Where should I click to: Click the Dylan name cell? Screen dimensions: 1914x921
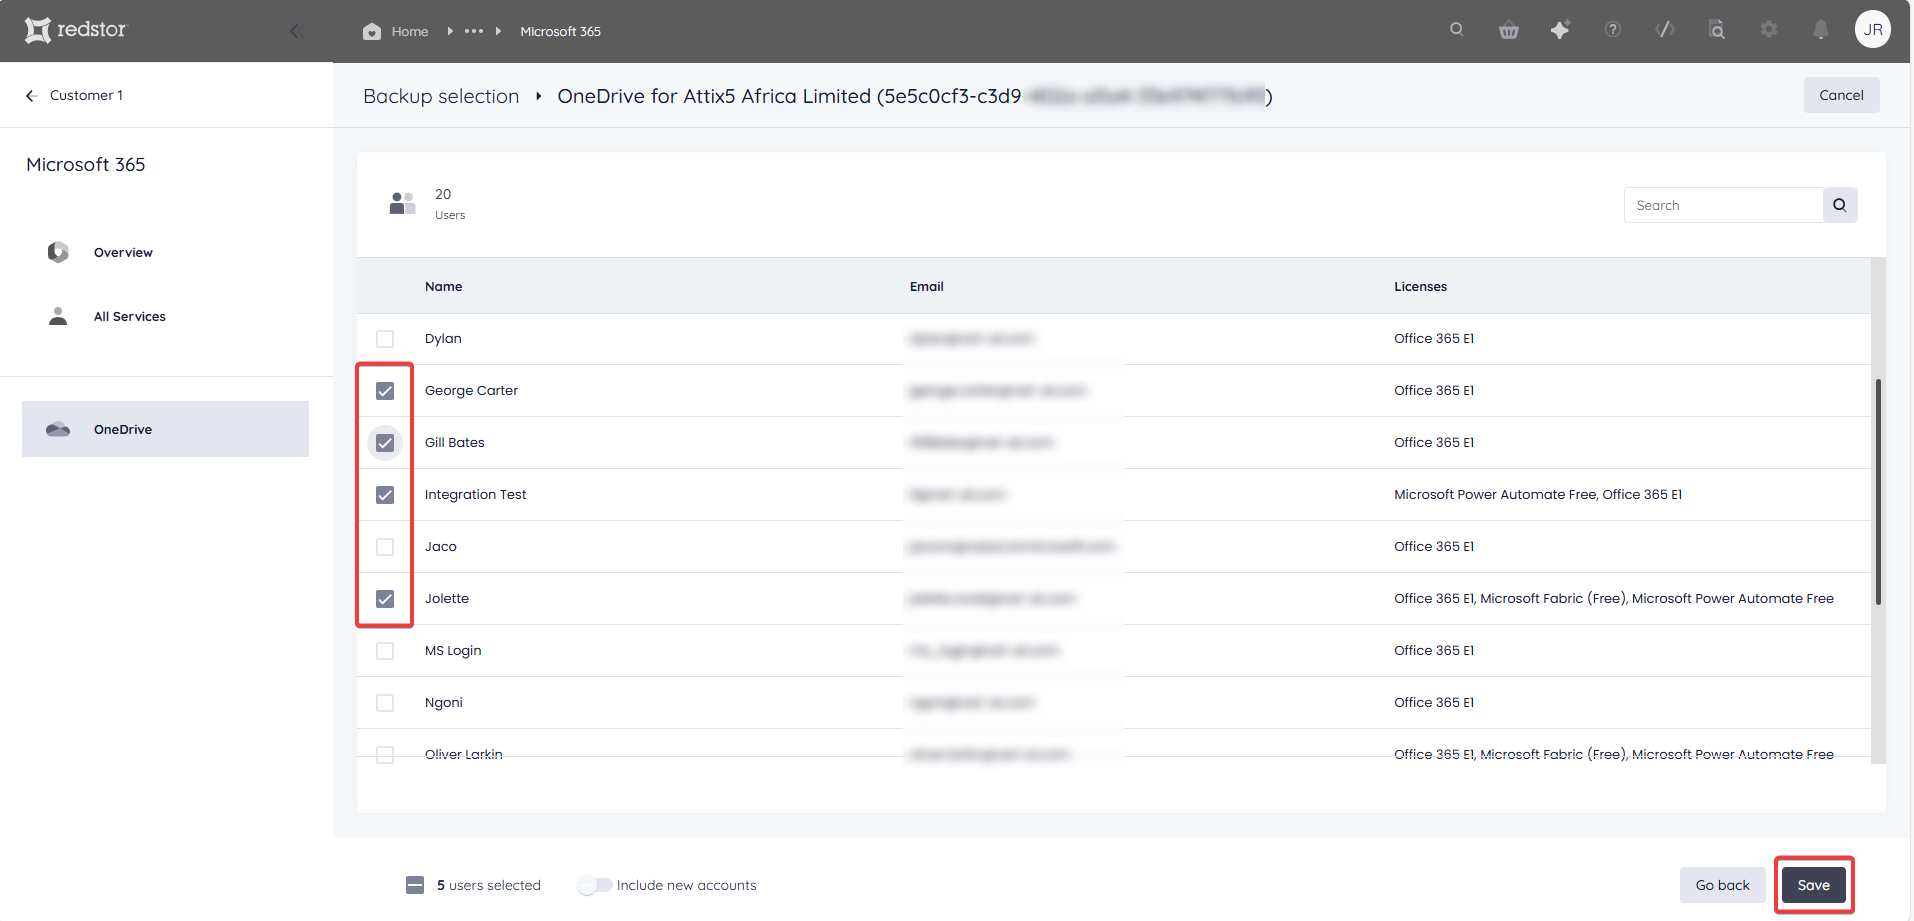[x=443, y=338]
